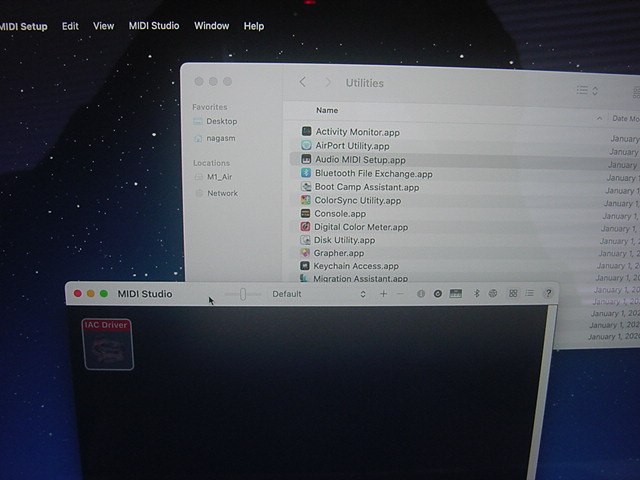Open the Window menu
Viewport: 640px width, 480px height.
pyautogui.click(x=211, y=26)
